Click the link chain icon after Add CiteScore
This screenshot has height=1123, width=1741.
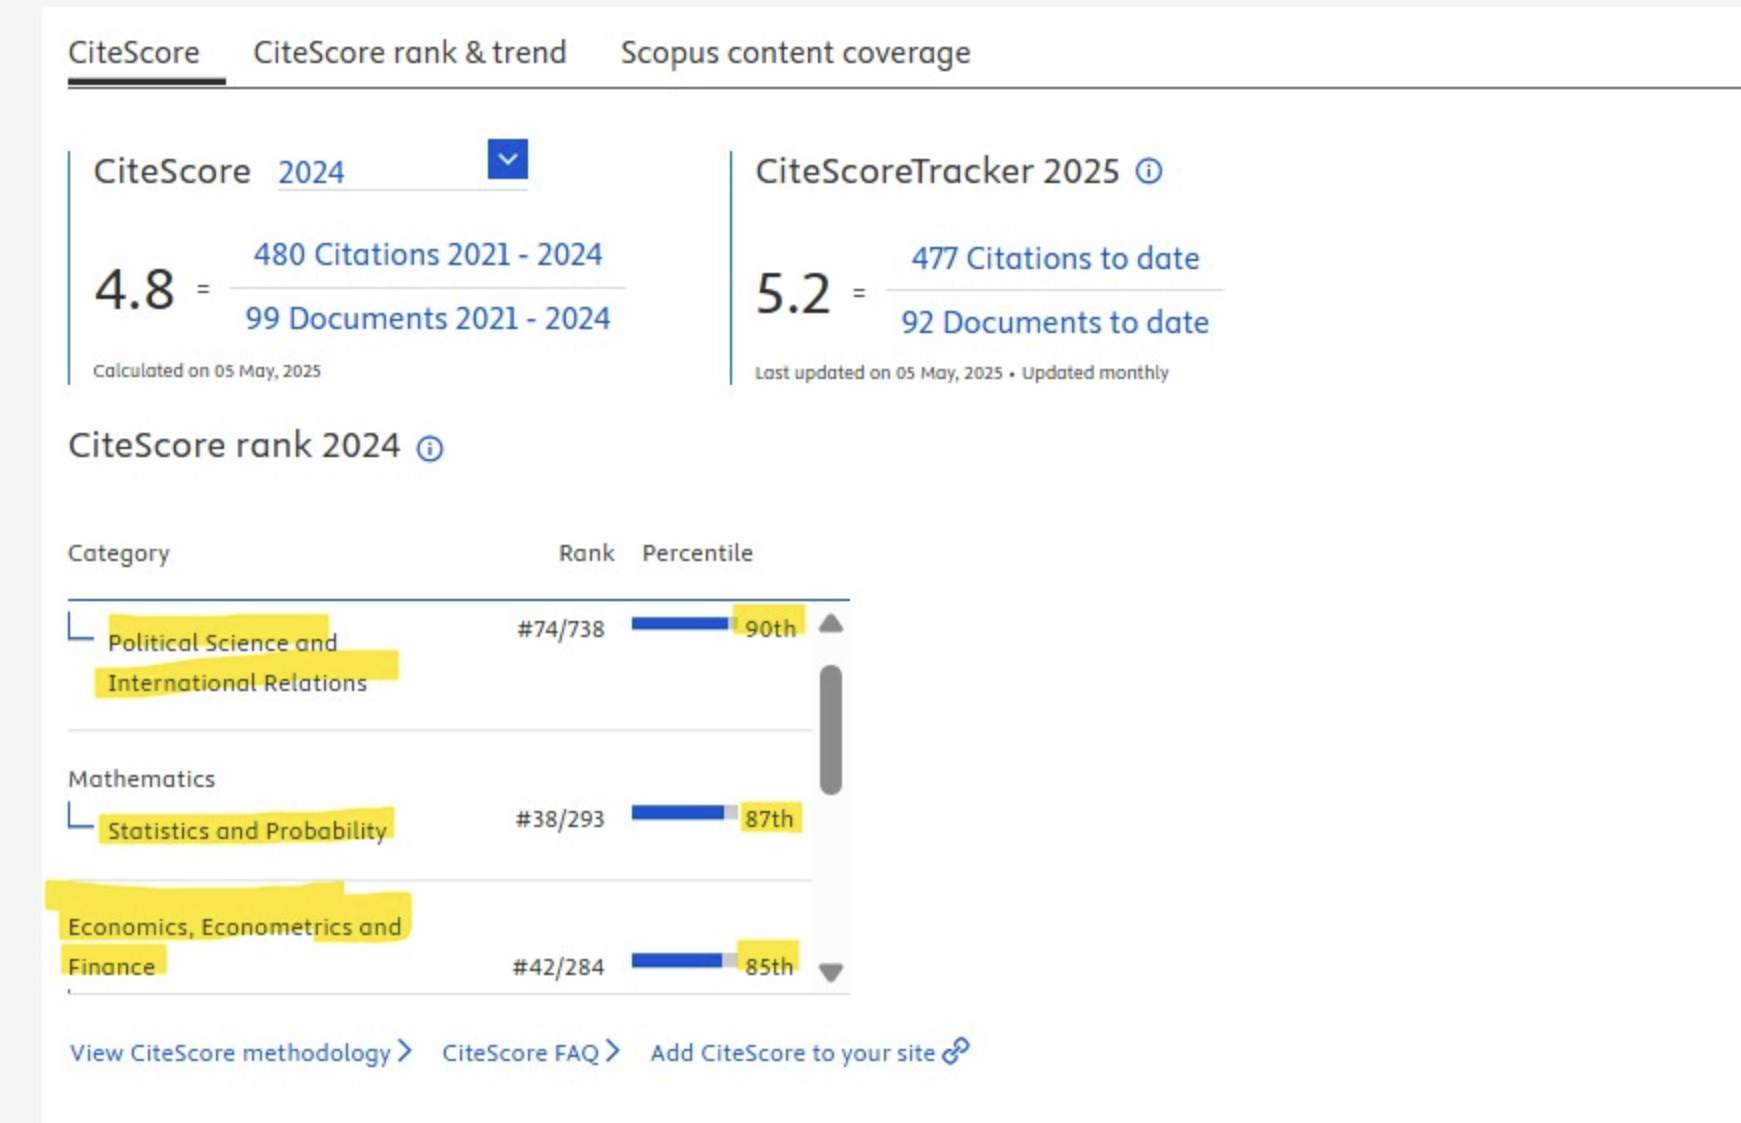click(x=956, y=1051)
